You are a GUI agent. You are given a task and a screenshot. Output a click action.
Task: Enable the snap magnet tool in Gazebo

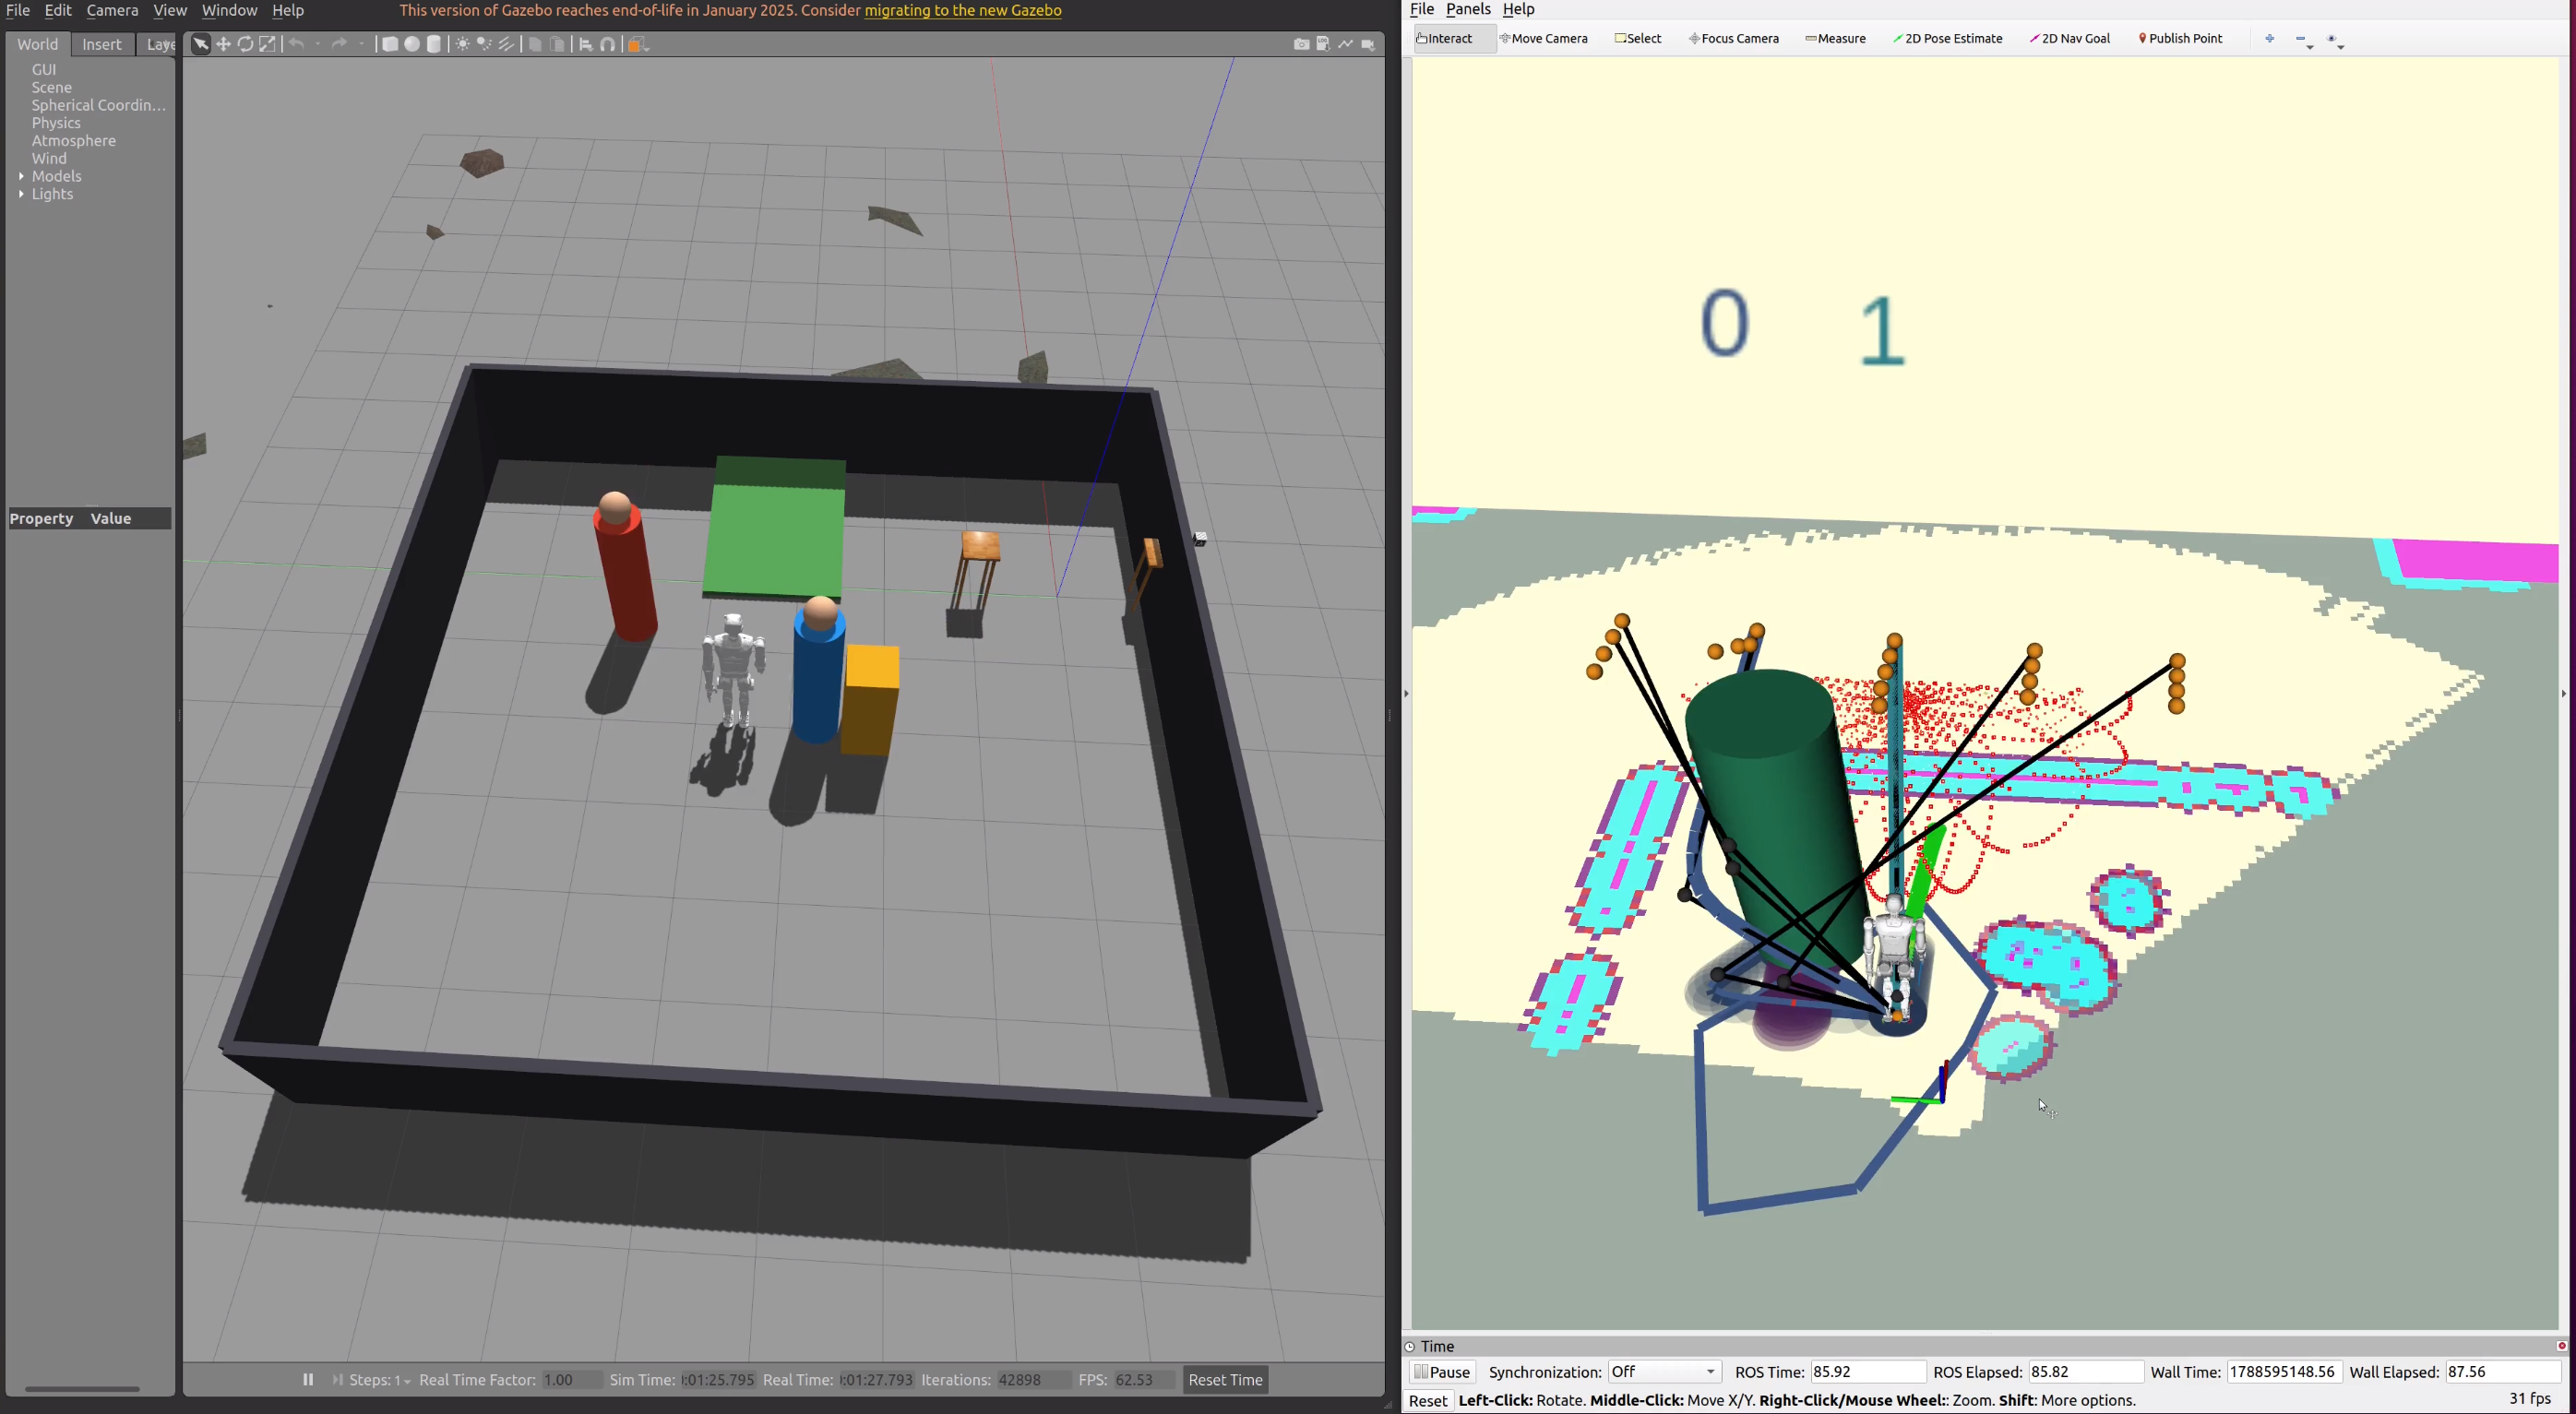point(608,44)
